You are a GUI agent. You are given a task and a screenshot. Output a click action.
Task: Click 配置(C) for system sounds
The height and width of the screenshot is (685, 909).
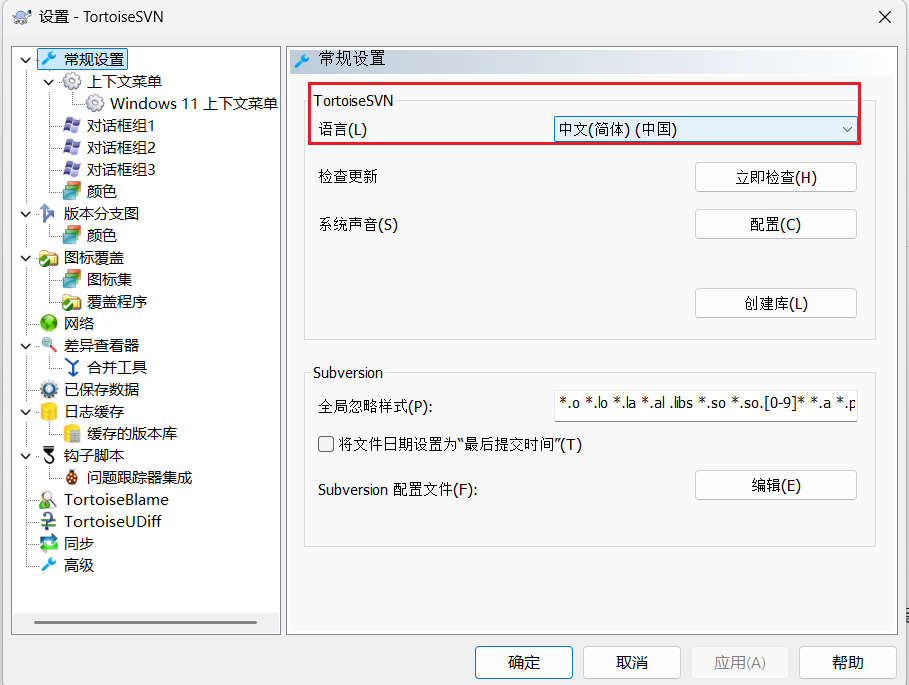[x=776, y=224]
